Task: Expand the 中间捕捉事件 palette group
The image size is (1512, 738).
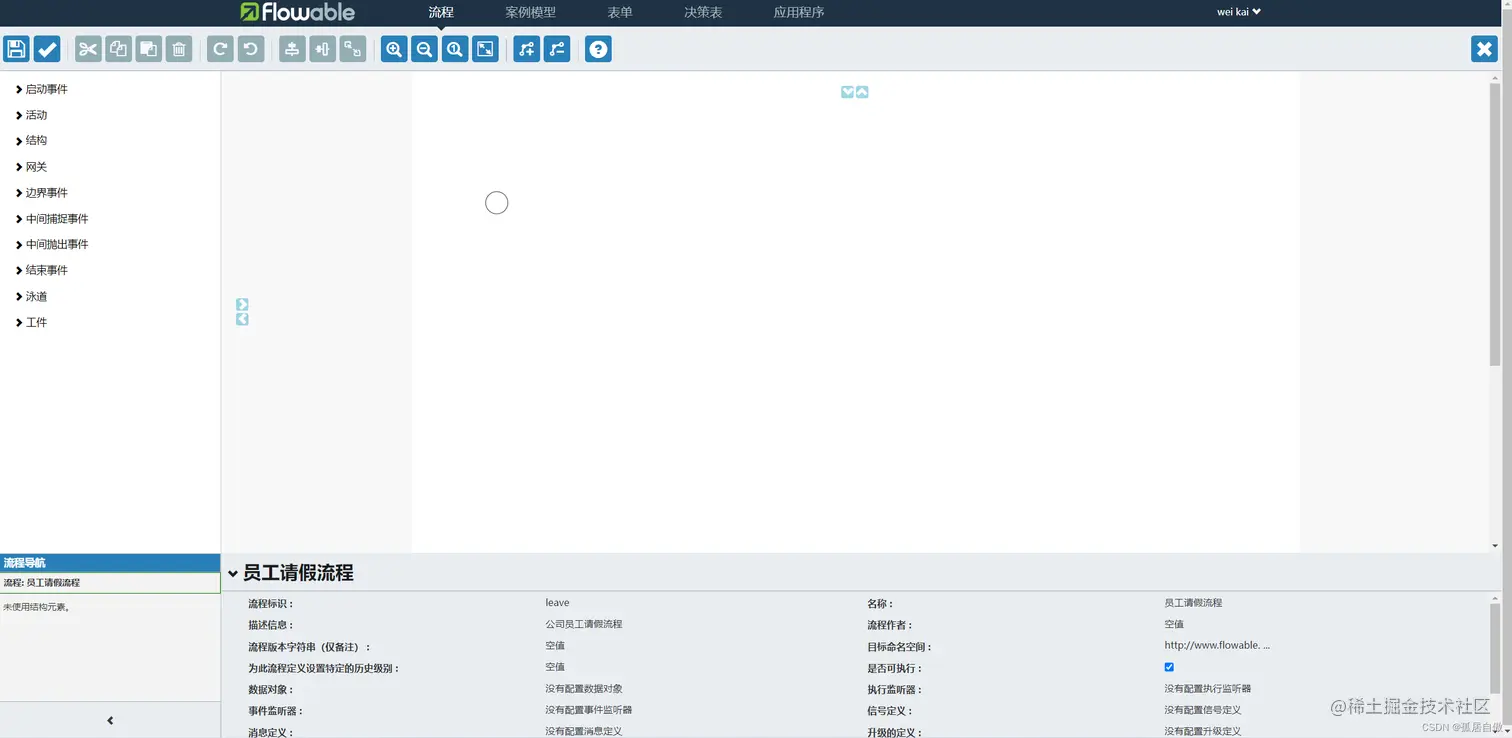Action: click(x=52, y=219)
